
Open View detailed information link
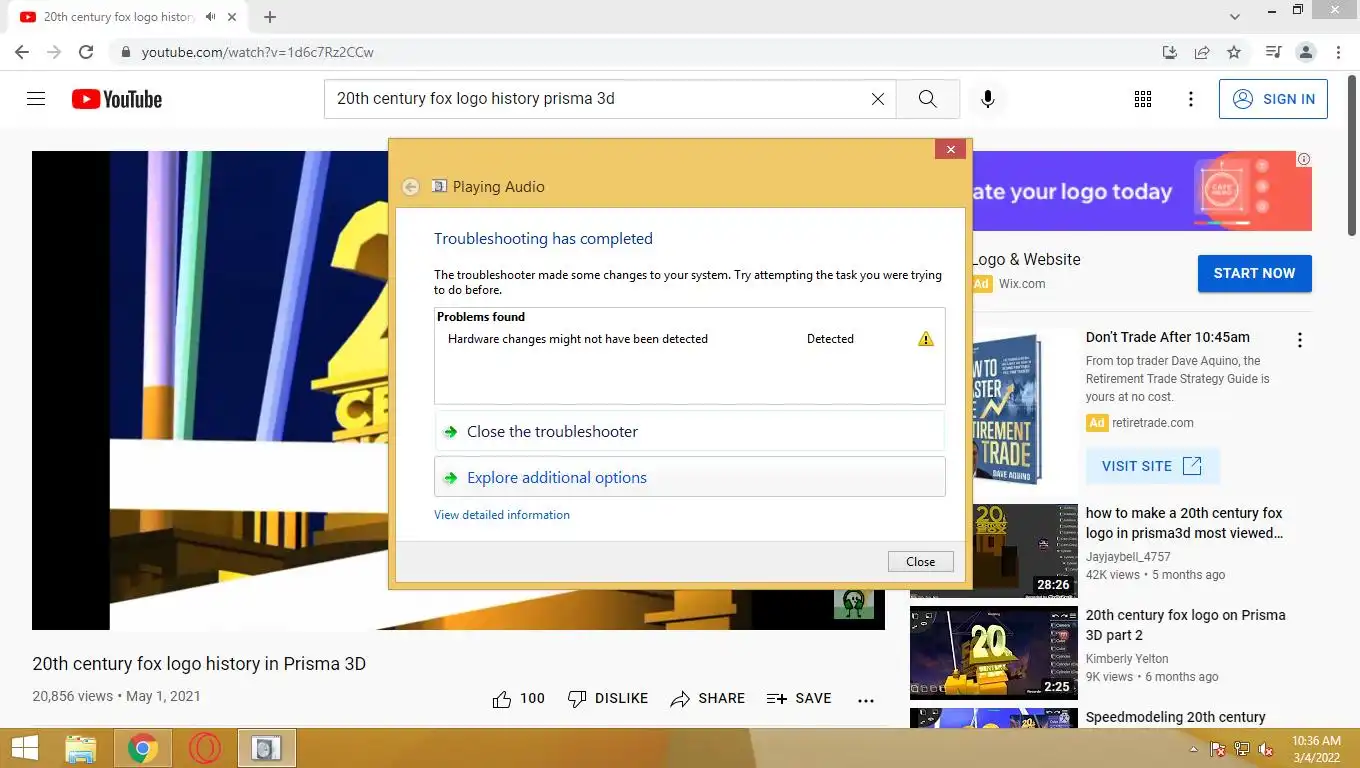(x=502, y=515)
